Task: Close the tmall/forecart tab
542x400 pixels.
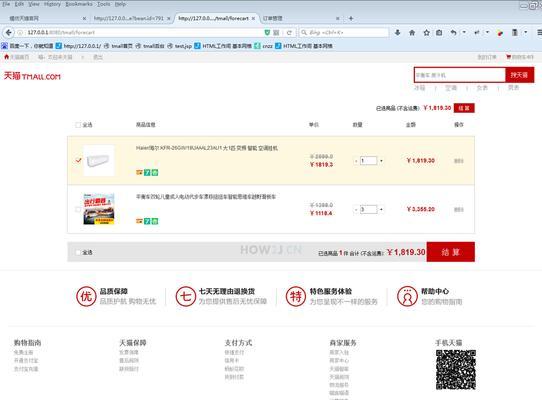Action: click(253, 18)
